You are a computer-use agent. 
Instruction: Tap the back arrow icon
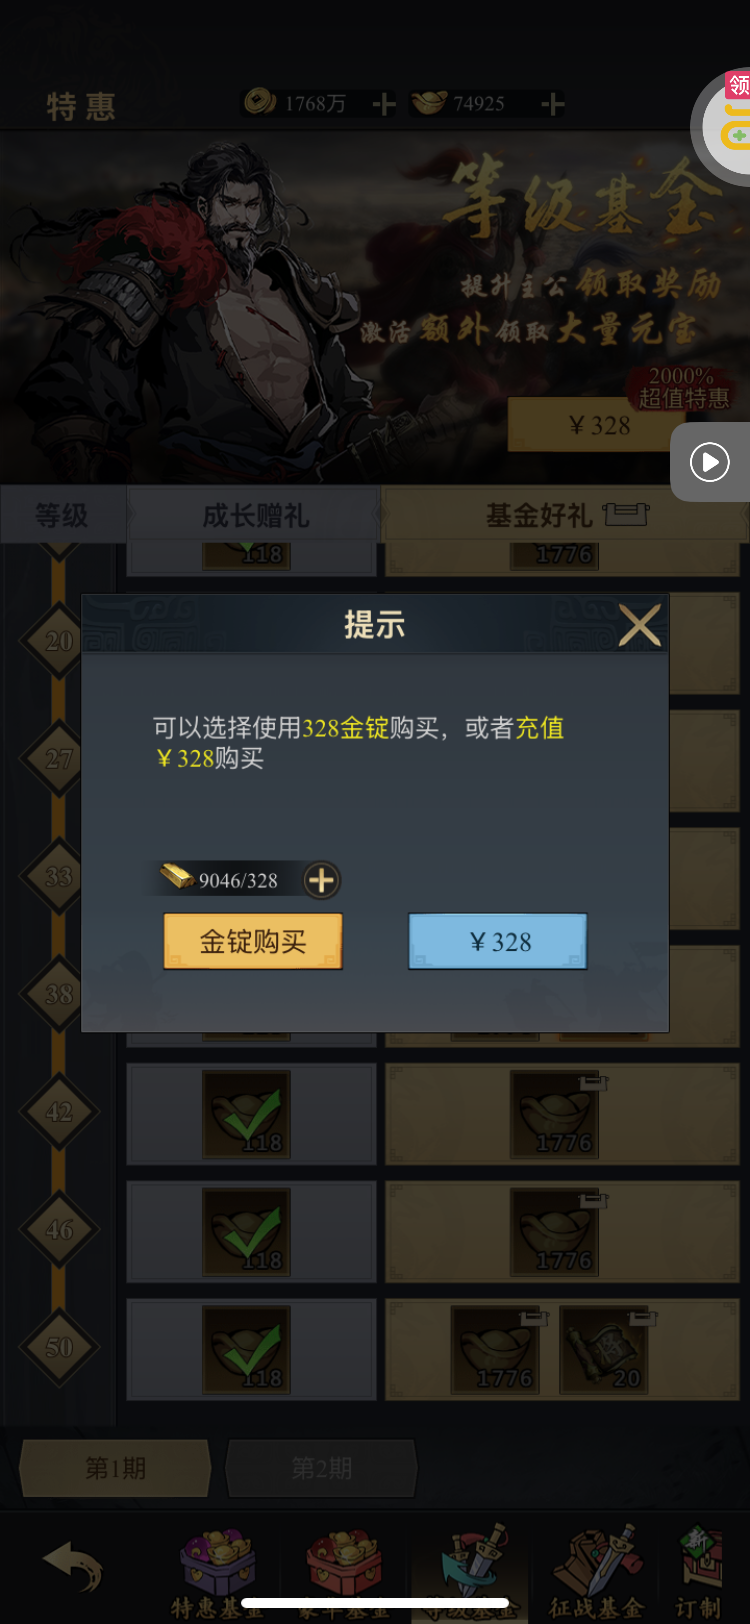(72, 1565)
